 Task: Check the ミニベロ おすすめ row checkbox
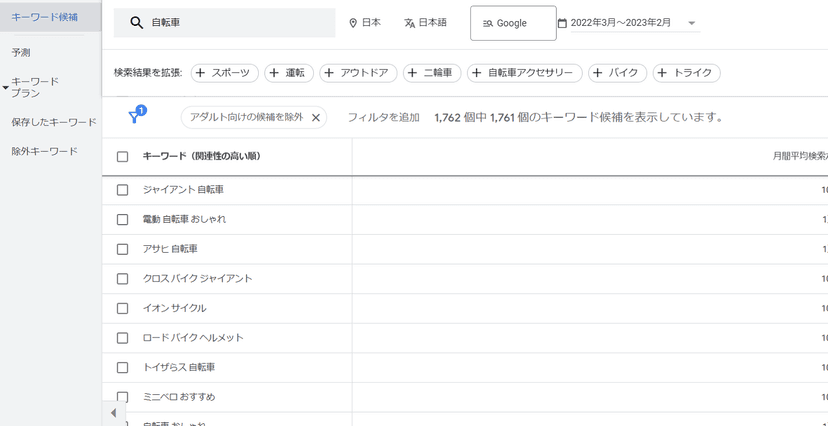pos(123,397)
